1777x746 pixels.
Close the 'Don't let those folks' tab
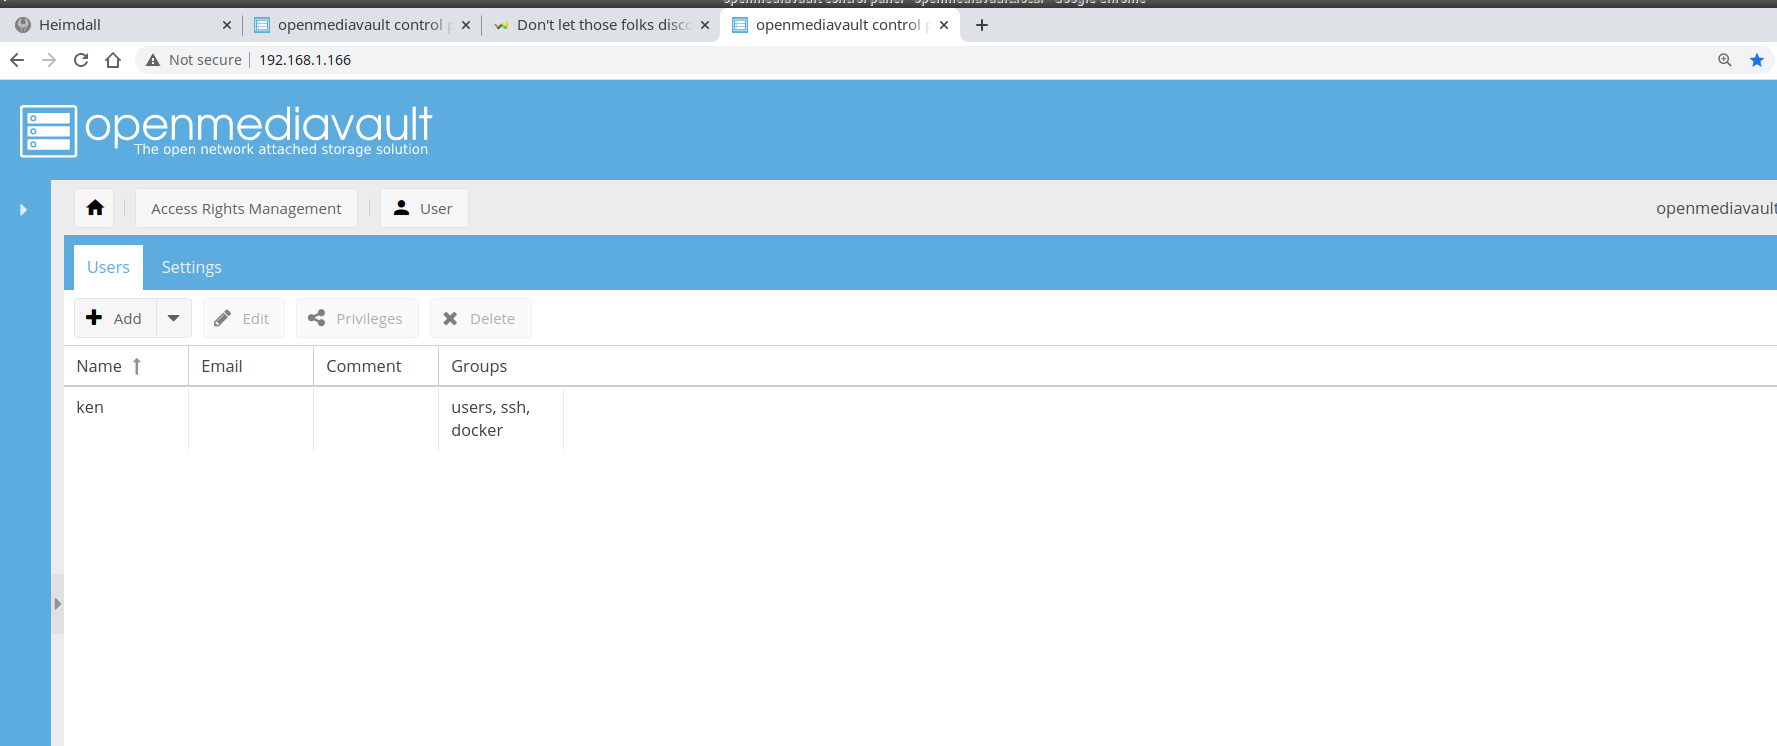705,25
